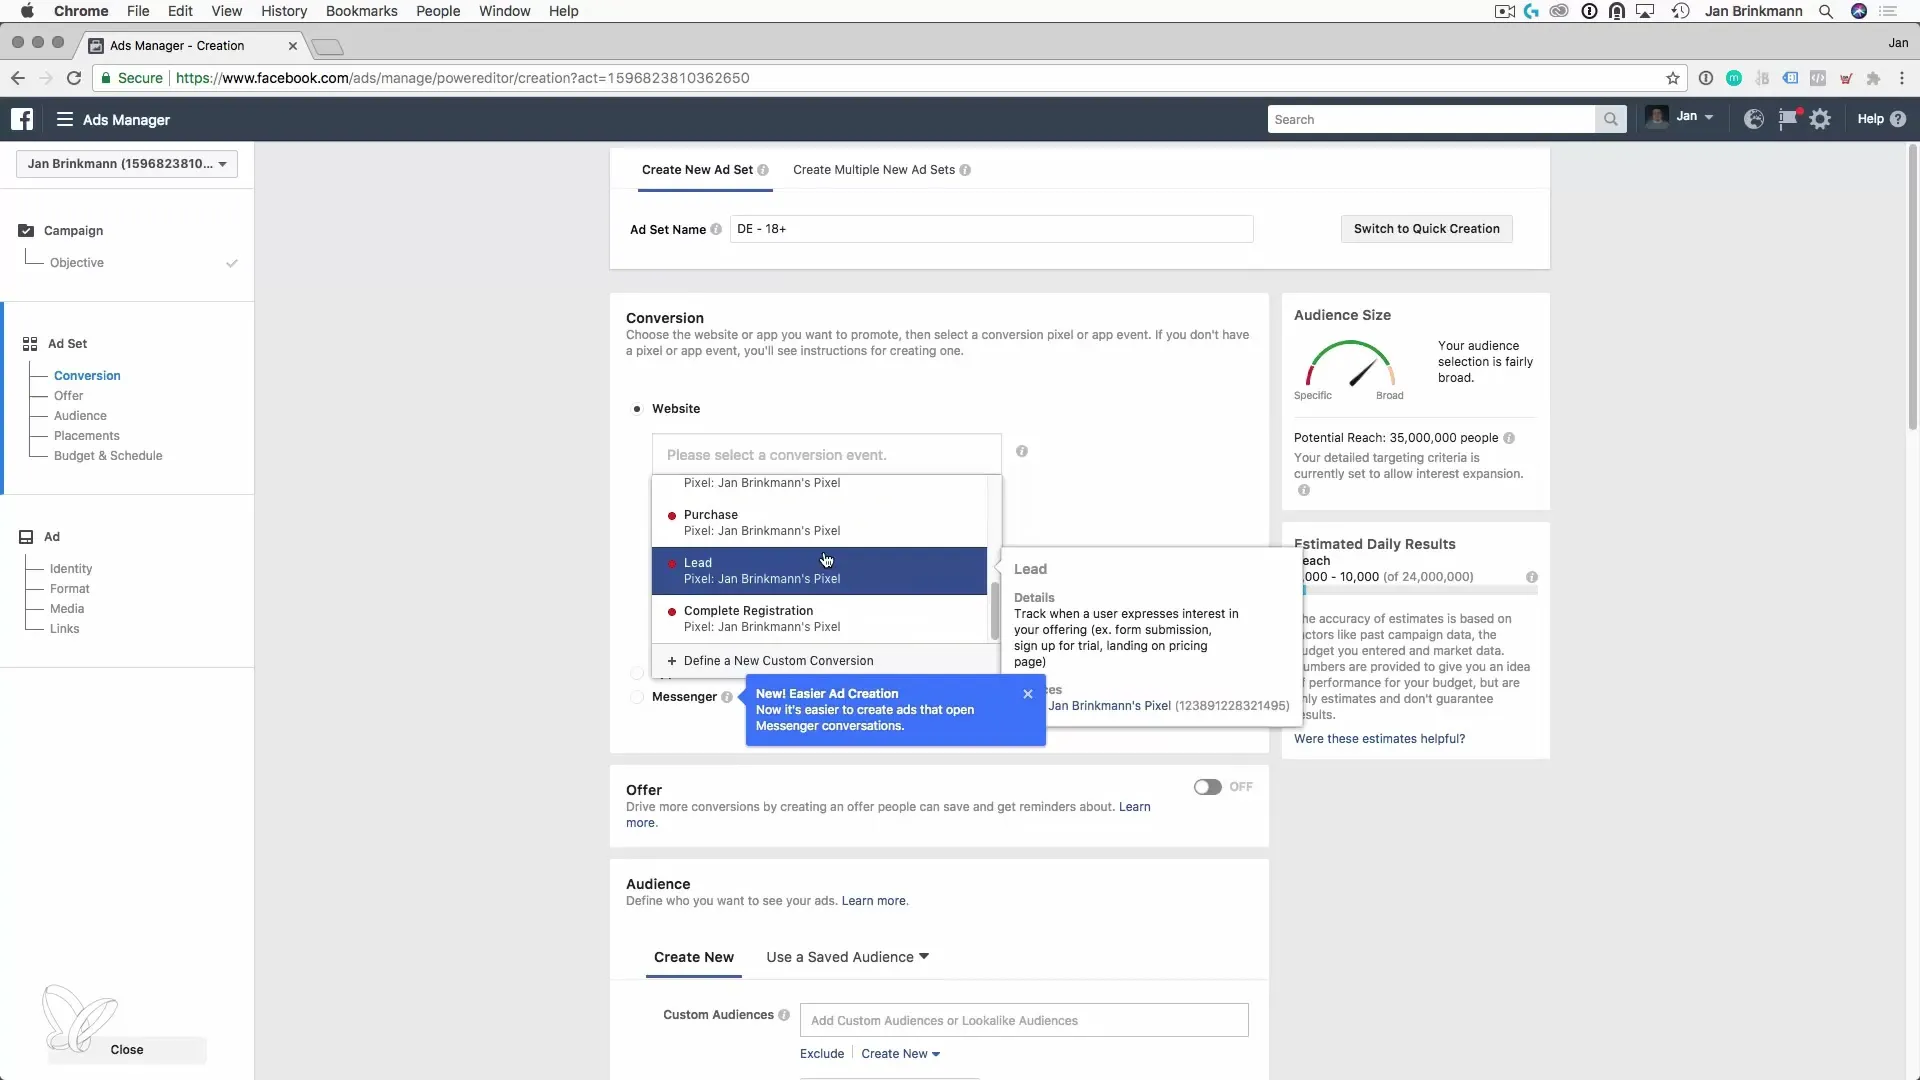Bookmark this page with the star icon

point(1673,78)
